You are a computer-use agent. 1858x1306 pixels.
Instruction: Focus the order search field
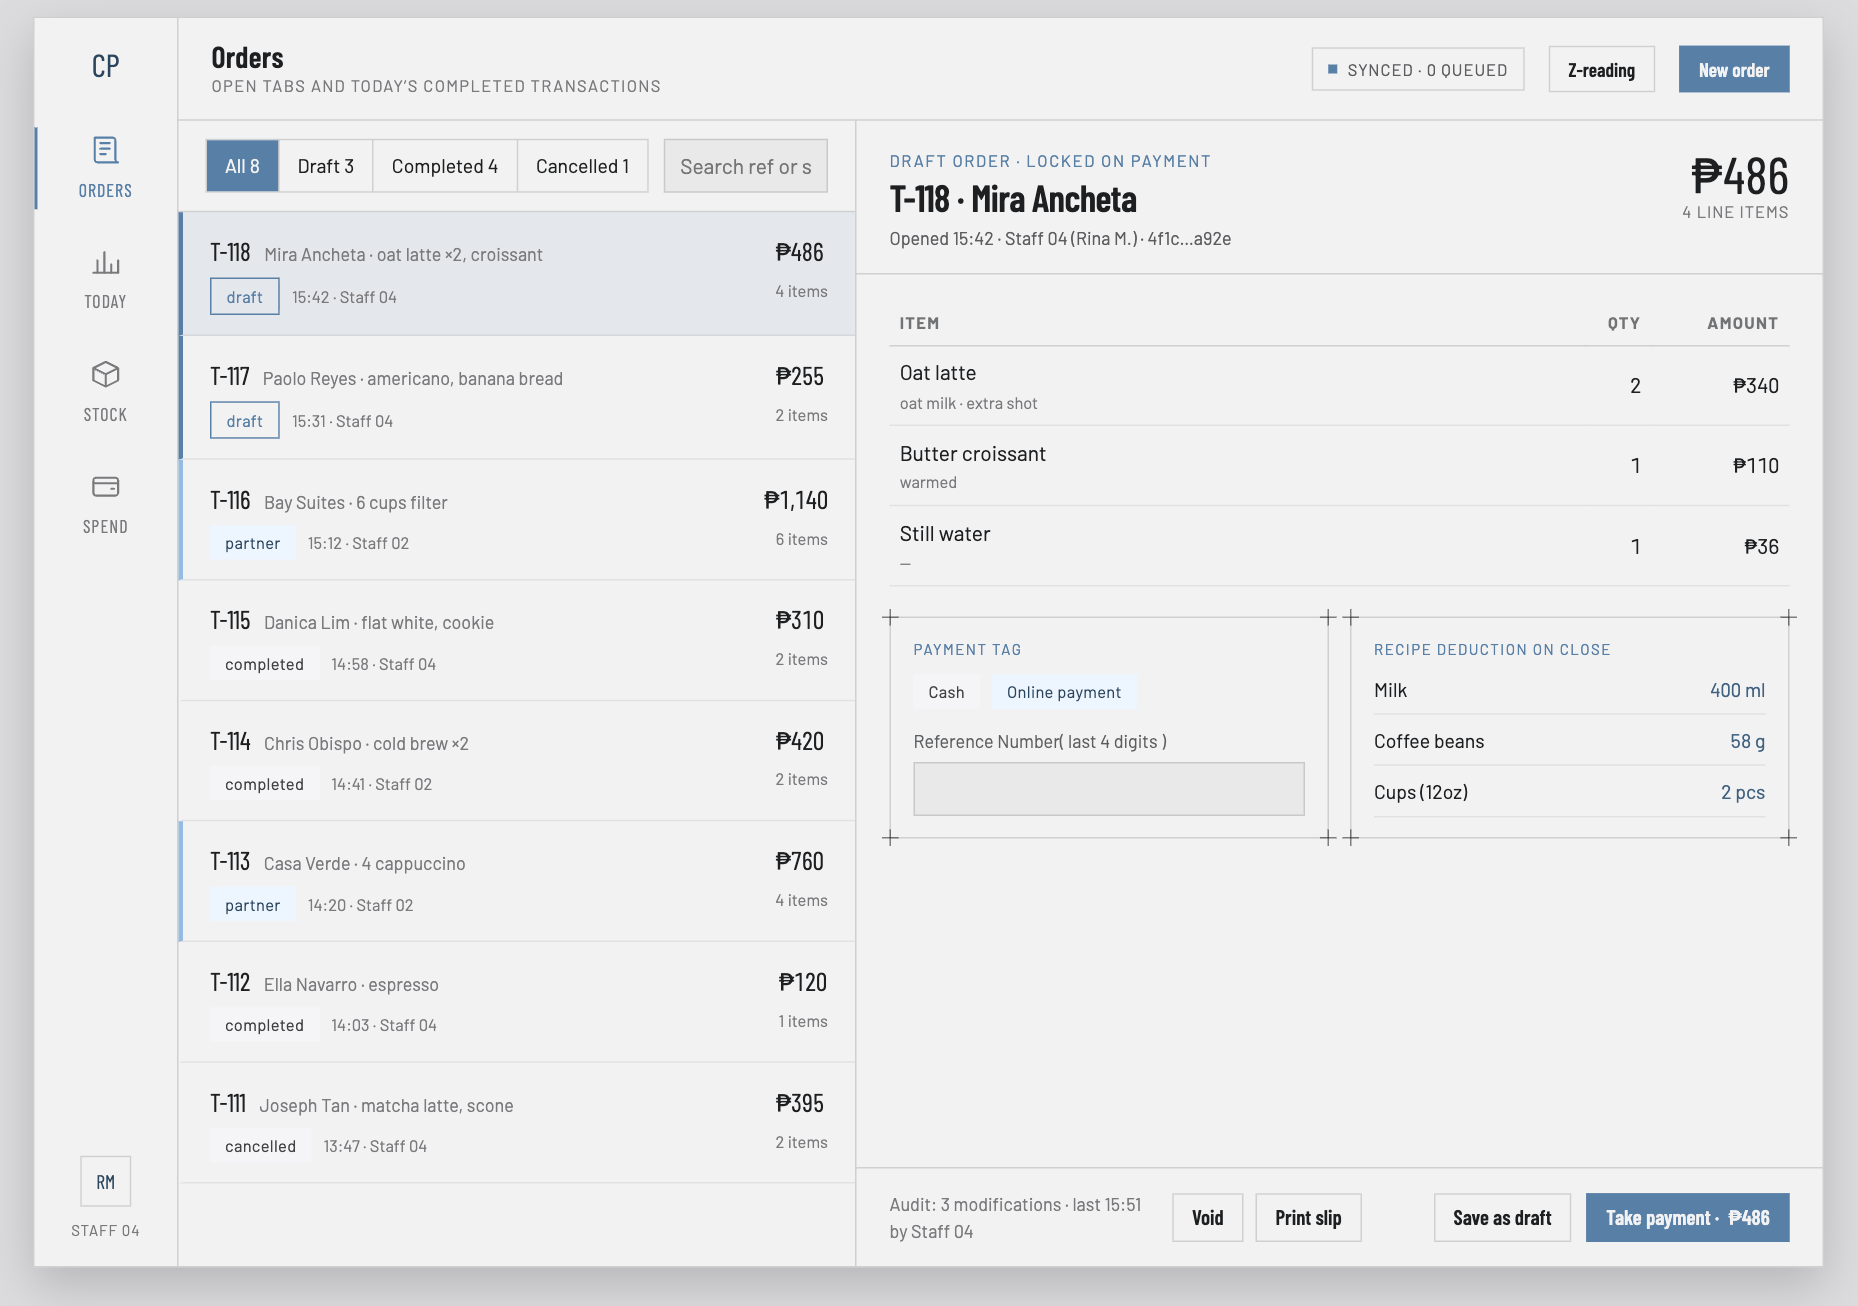745,166
